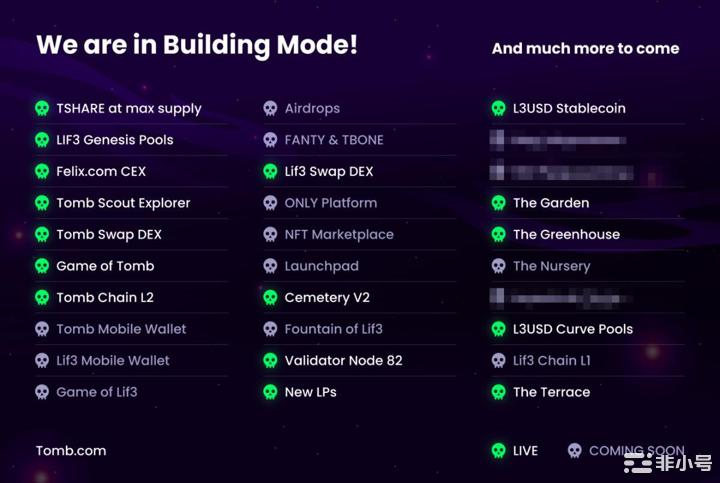Viewport: 720px width, 483px height.
Task: Click the skull icon beside NFT Marketplace
Action: 270,235
